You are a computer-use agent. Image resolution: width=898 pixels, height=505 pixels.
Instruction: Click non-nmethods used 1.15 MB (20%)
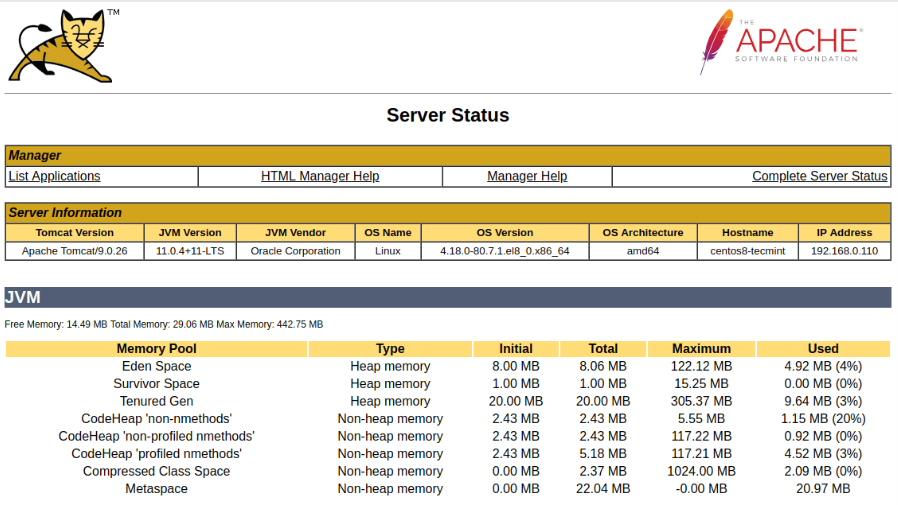(823, 419)
